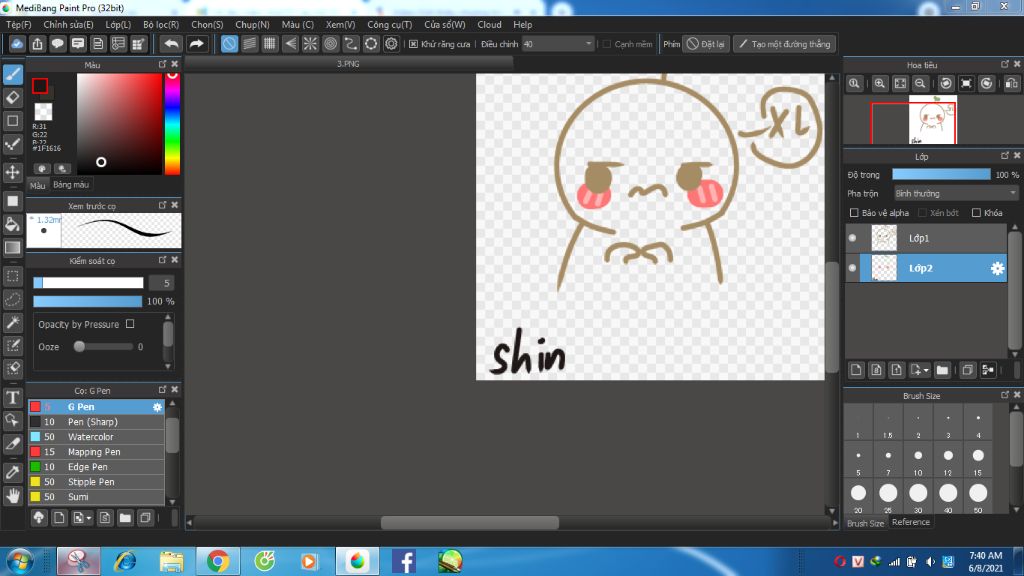
Task: Enable the Cạnh mềm checkbox
Action: (607, 44)
